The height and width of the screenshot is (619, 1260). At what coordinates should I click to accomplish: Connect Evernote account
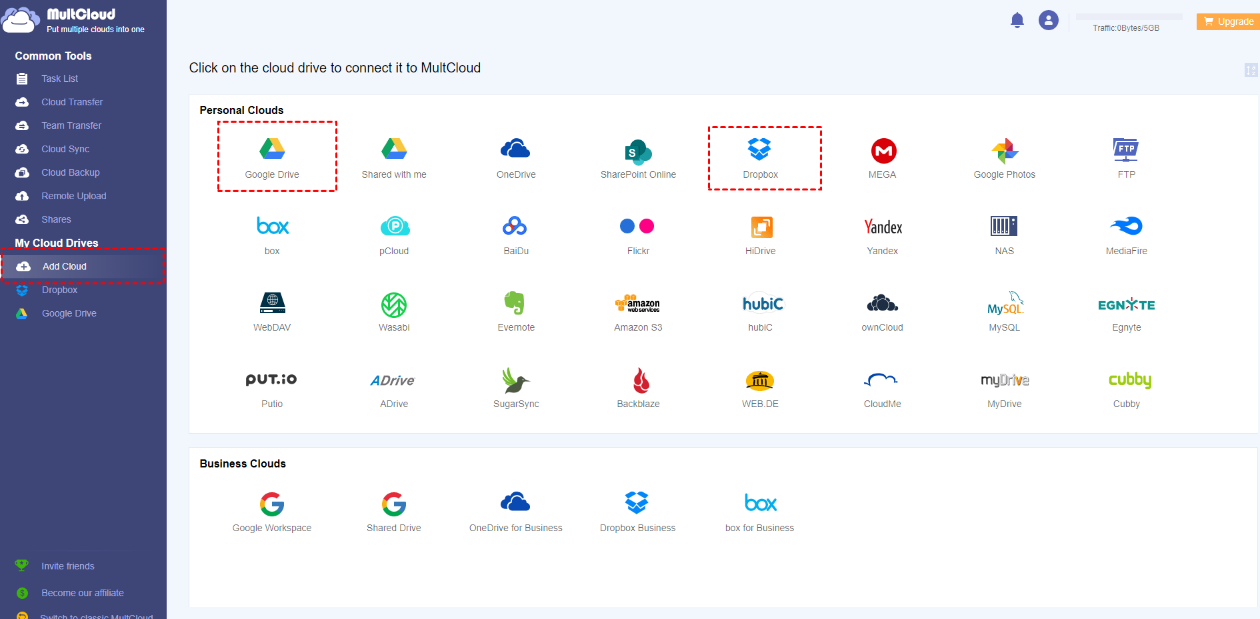(x=516, y=312)
